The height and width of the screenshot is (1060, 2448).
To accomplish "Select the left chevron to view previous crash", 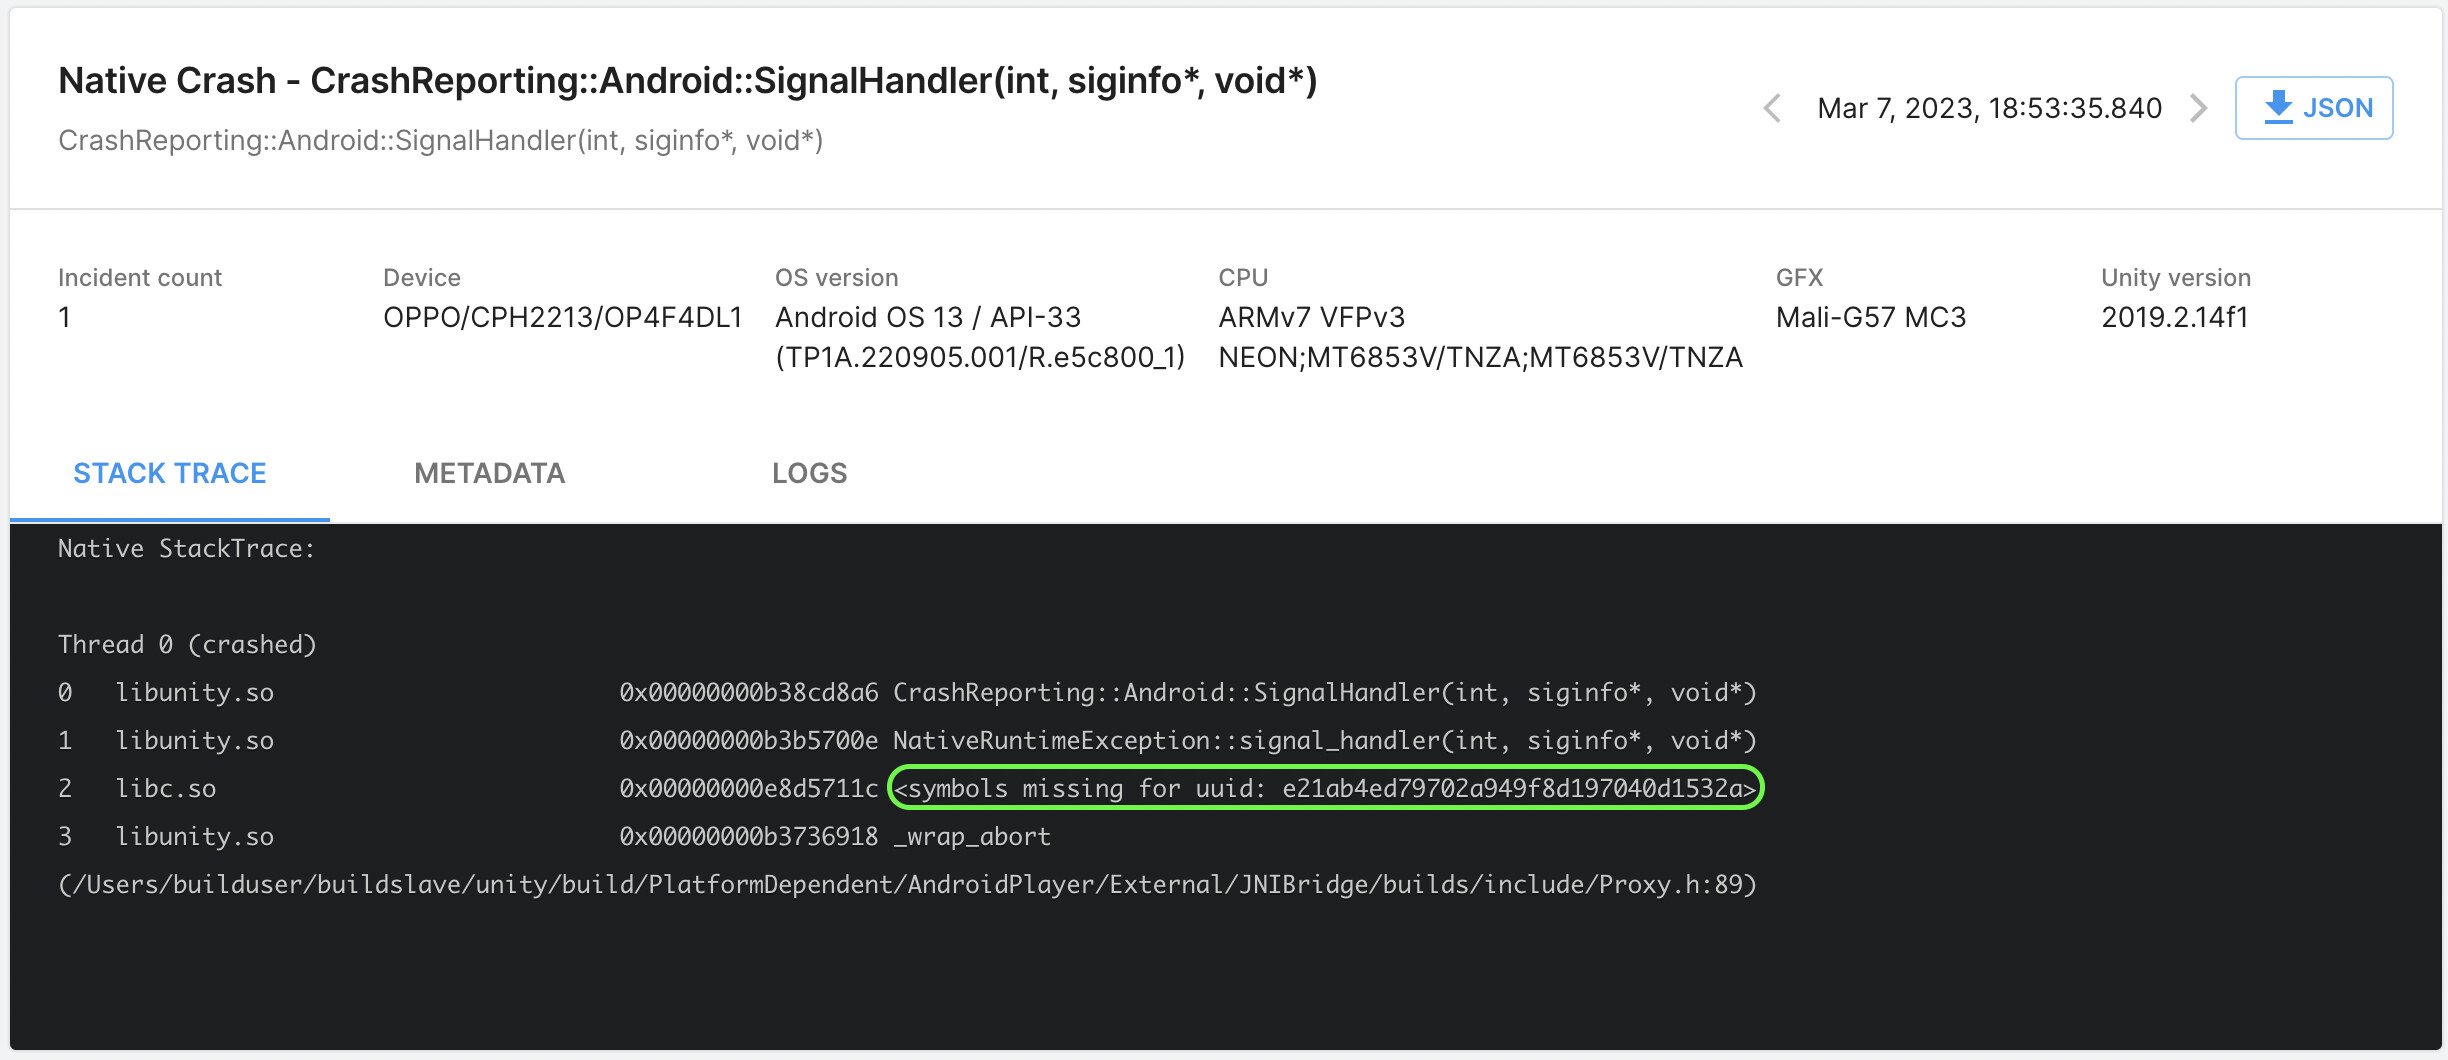I will (x=1772, y=108).
